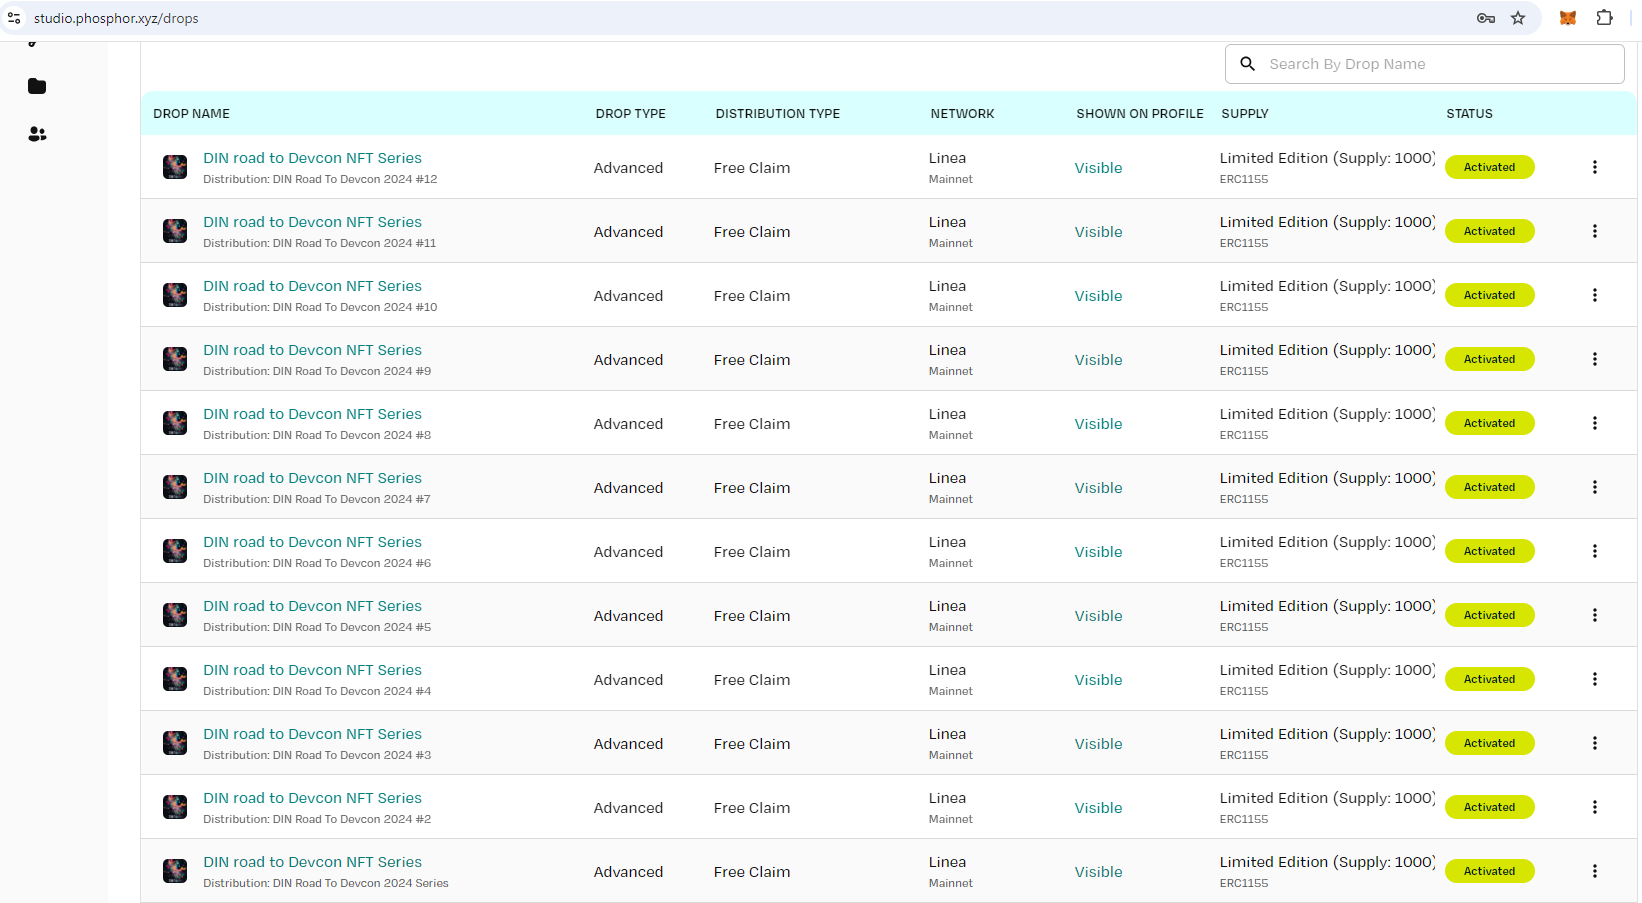Image resolution: width=1642 pixels, height=903 pixels.
Task: Click the thumbnail of Devcon 2024 Series drop
Action: (x=175, y=871)
